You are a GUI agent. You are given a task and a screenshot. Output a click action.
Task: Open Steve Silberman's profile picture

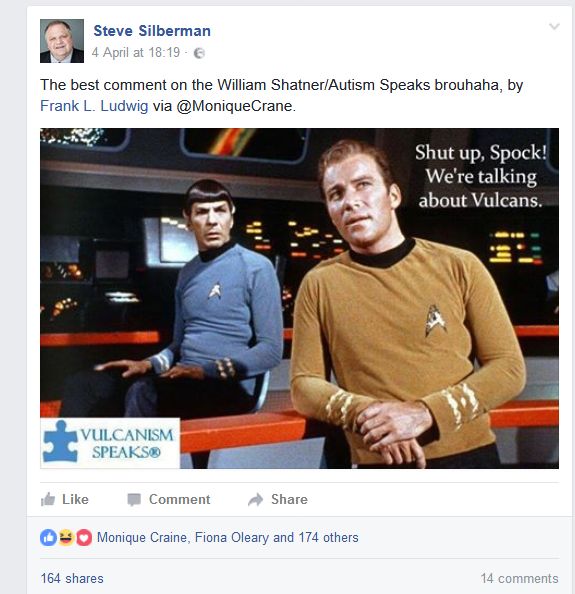coord(62,41)
